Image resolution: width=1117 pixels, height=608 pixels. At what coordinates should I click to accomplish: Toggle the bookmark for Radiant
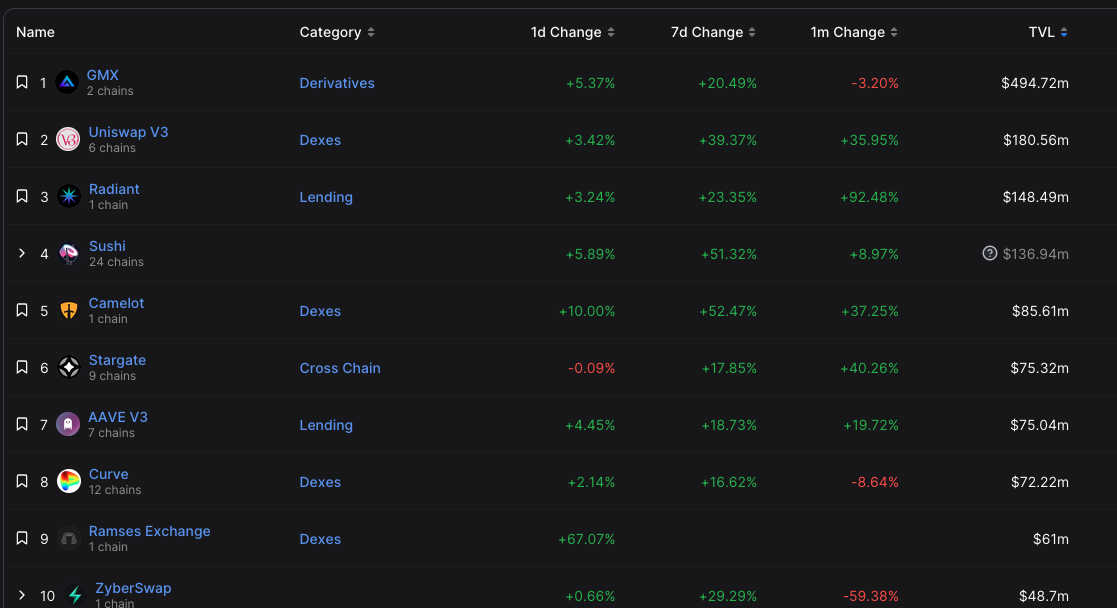click(22, 196)
